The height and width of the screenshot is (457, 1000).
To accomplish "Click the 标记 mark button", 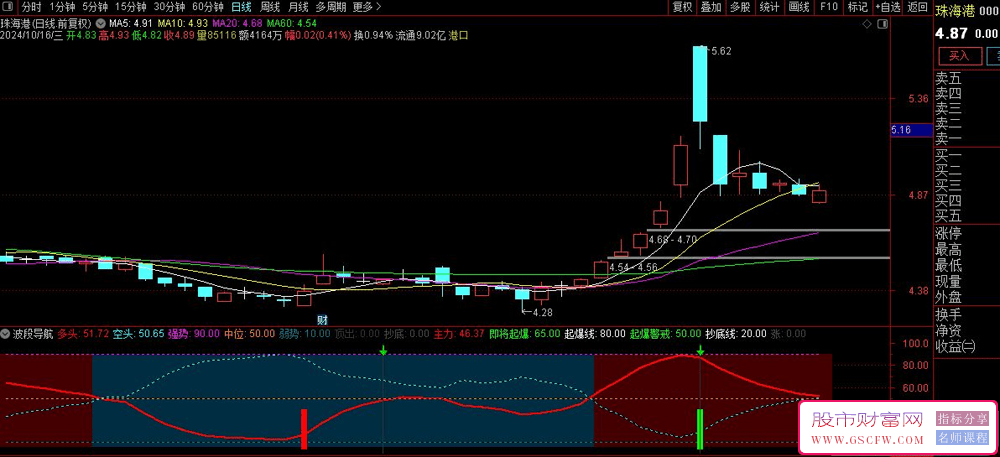I will (x=857, y=7).
